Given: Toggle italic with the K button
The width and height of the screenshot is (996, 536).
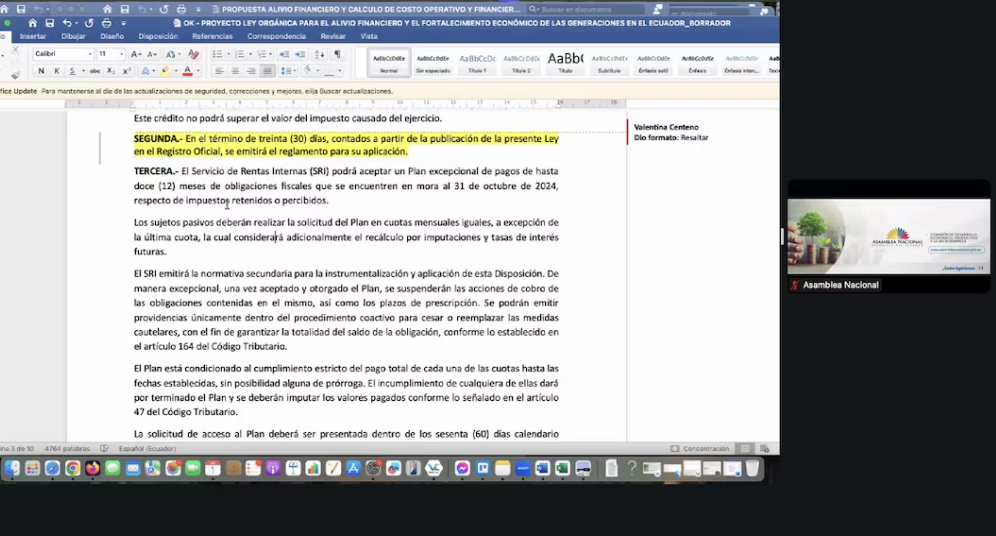Looking at the screenshot, I should pyautogui.click(x=56, y=71).
